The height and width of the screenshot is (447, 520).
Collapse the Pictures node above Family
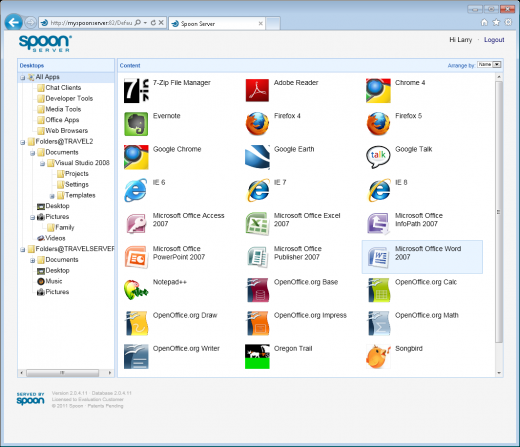point(33,217)
